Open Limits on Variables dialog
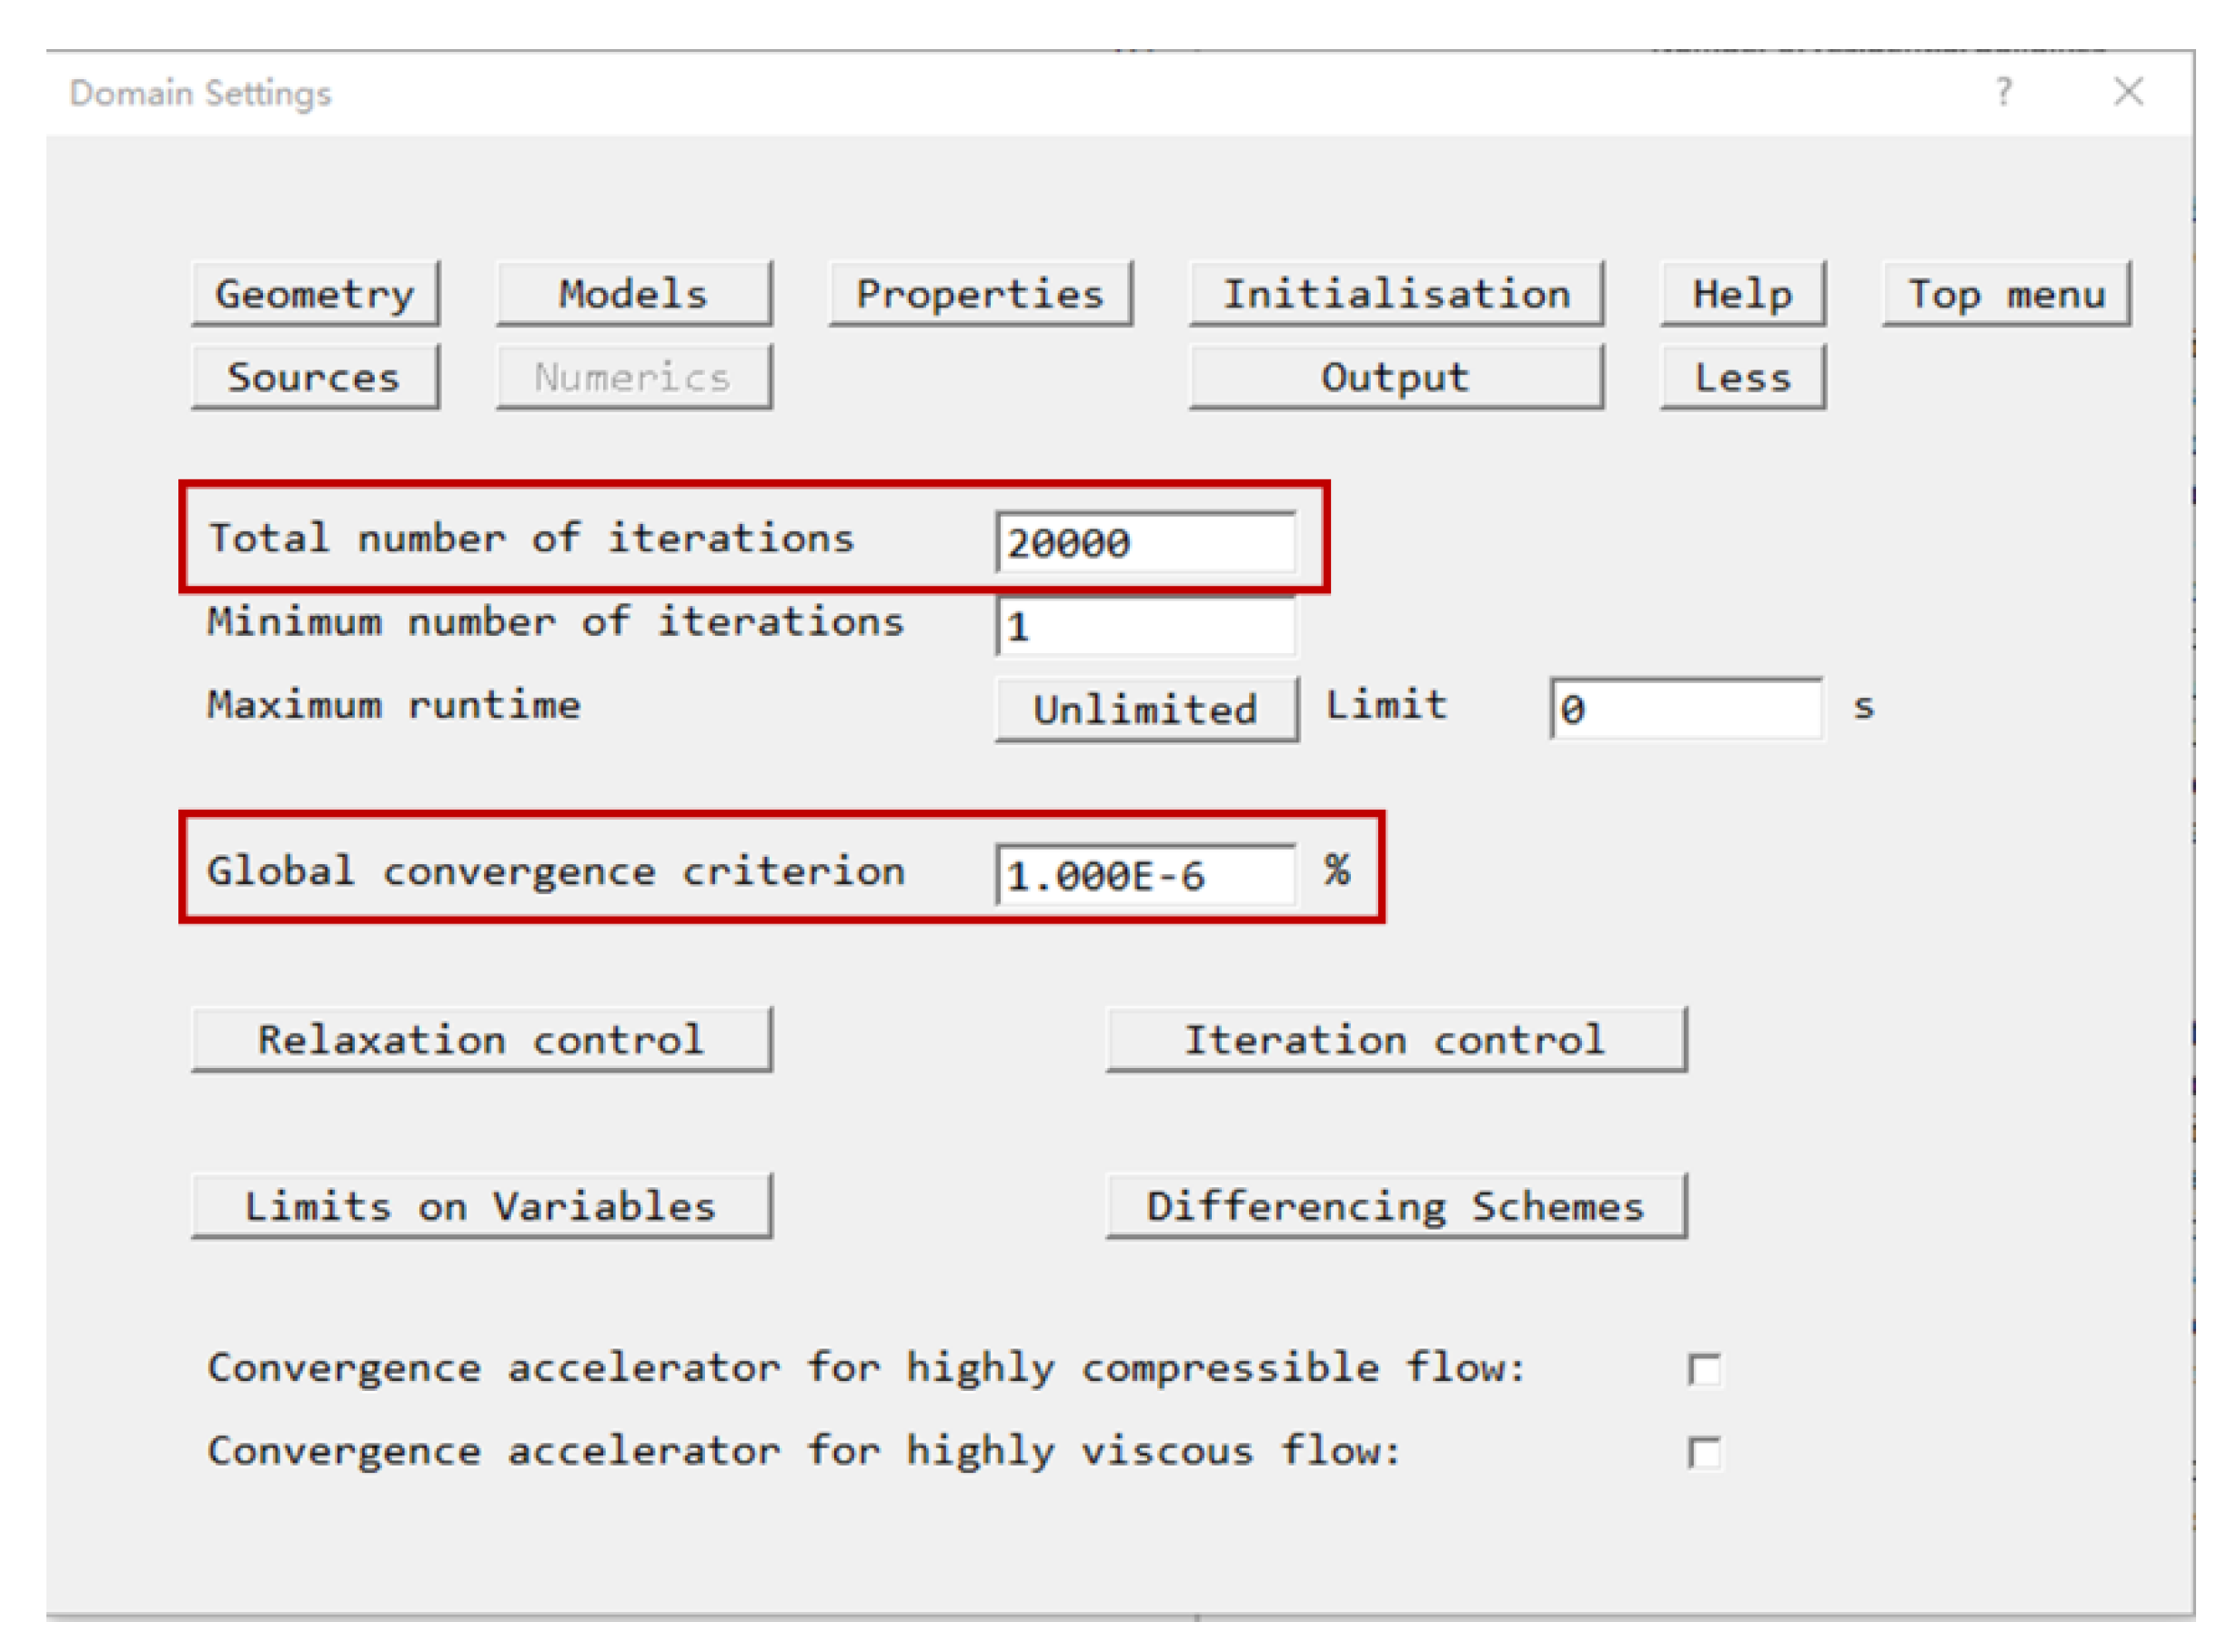Image resolution: width=2227 pixels, height=1652 pixels. pos(481,1206)
